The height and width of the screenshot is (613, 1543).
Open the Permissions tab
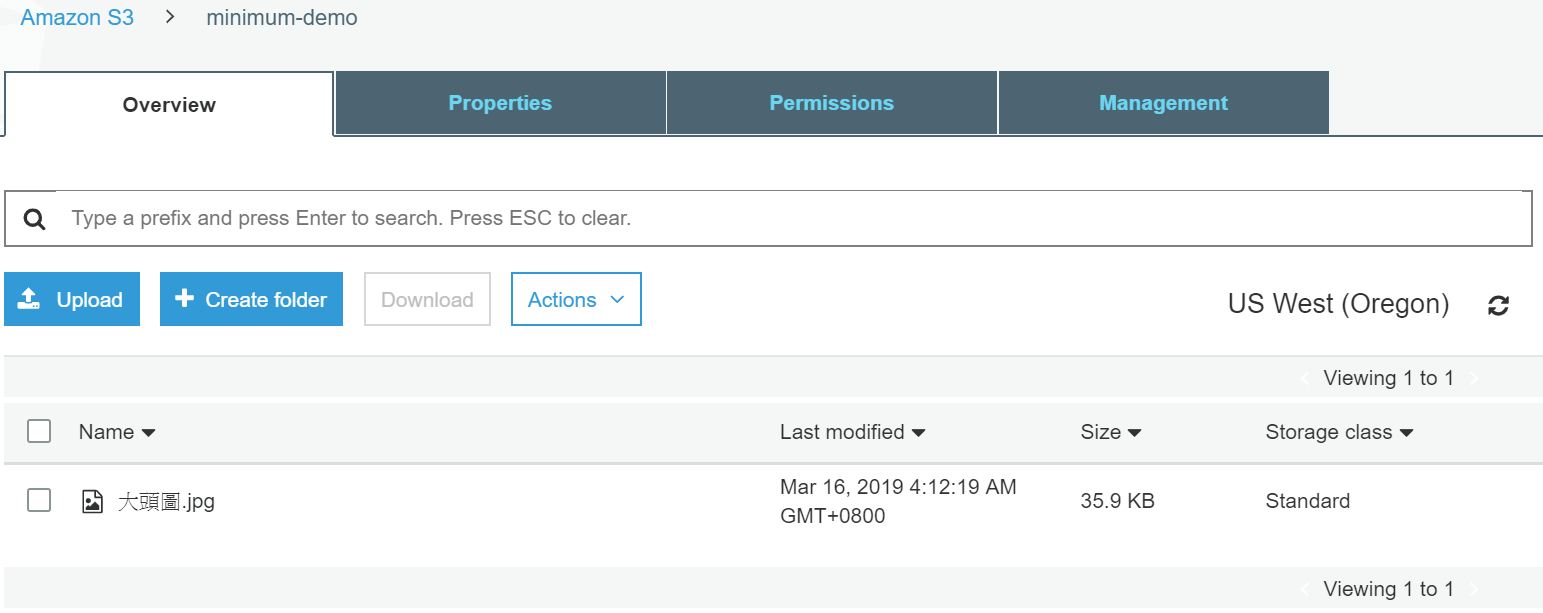831,103
